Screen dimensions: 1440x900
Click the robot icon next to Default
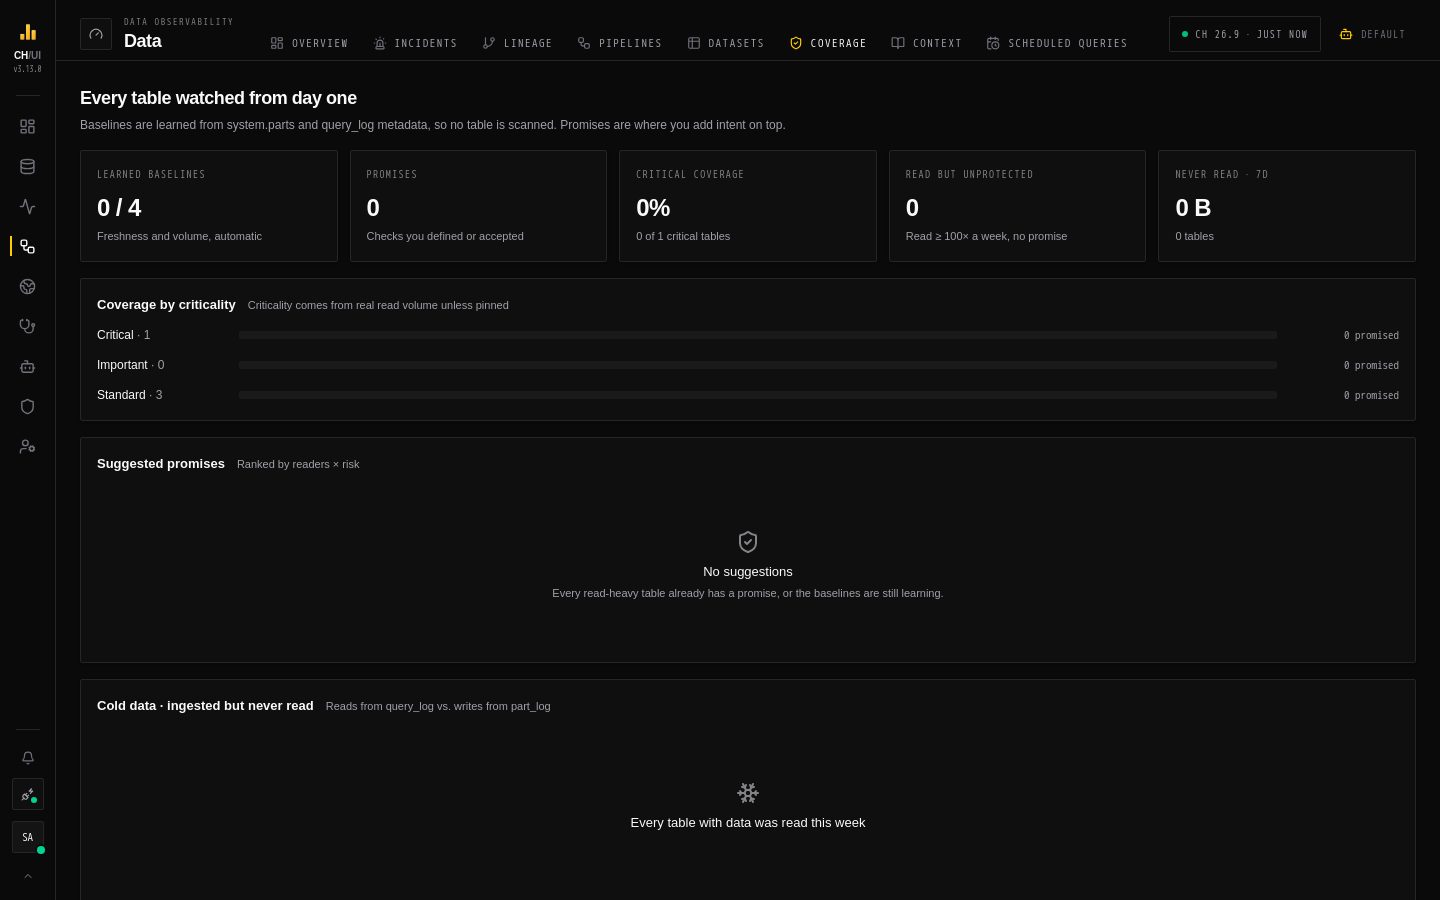[x=1346, y=34]
